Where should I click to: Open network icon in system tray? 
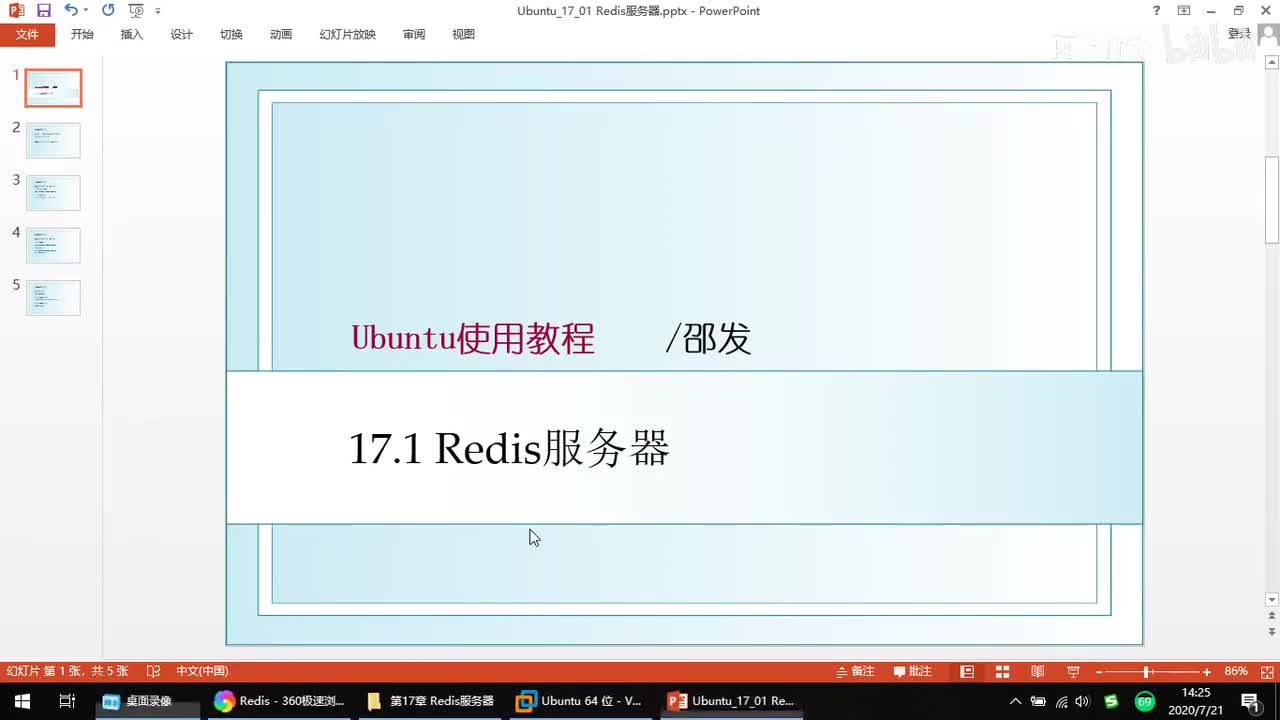tap(1061, 701)
